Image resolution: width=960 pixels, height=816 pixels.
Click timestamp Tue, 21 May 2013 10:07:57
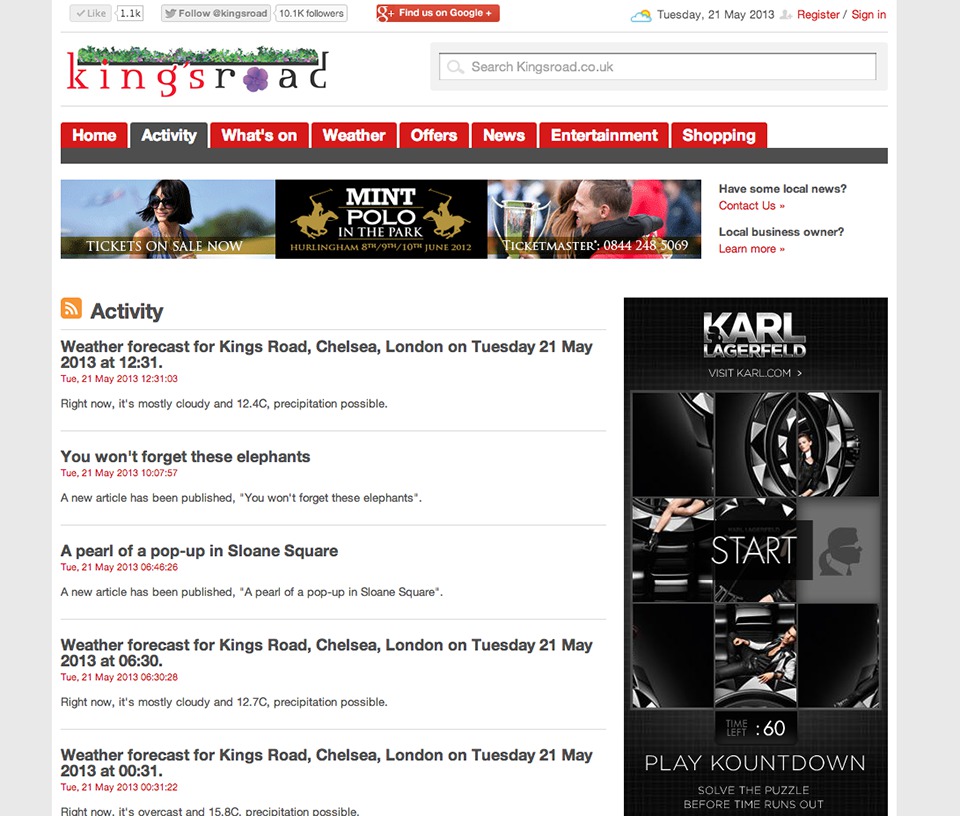pos(119,473)
